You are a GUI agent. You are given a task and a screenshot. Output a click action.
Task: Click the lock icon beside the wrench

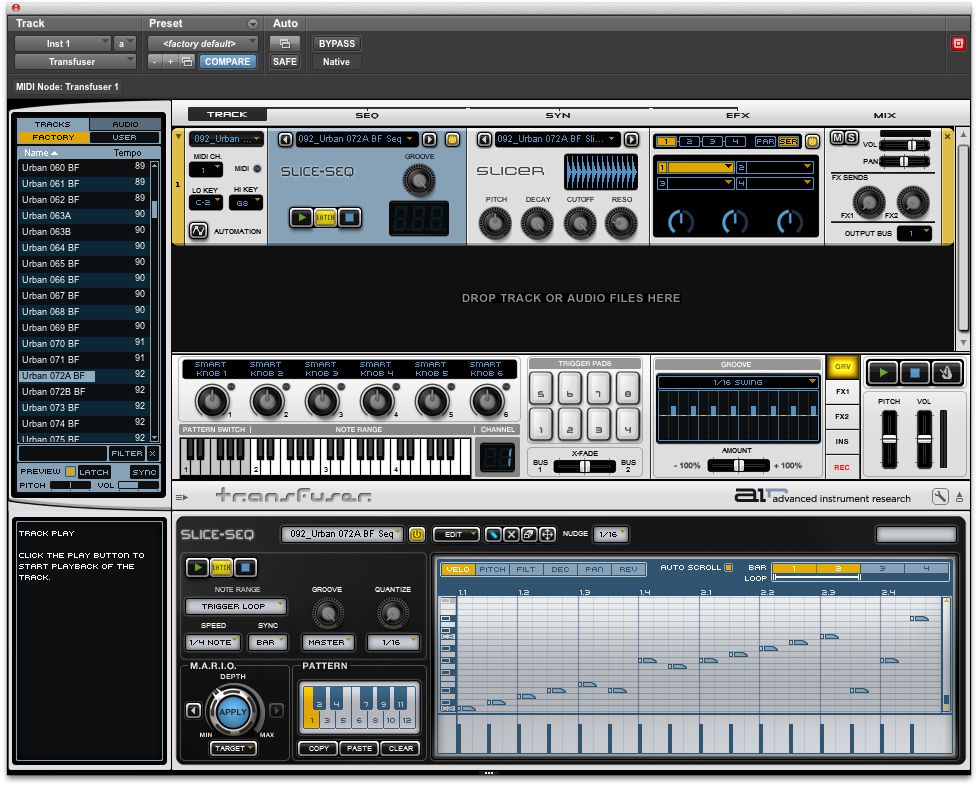point(959,497)
